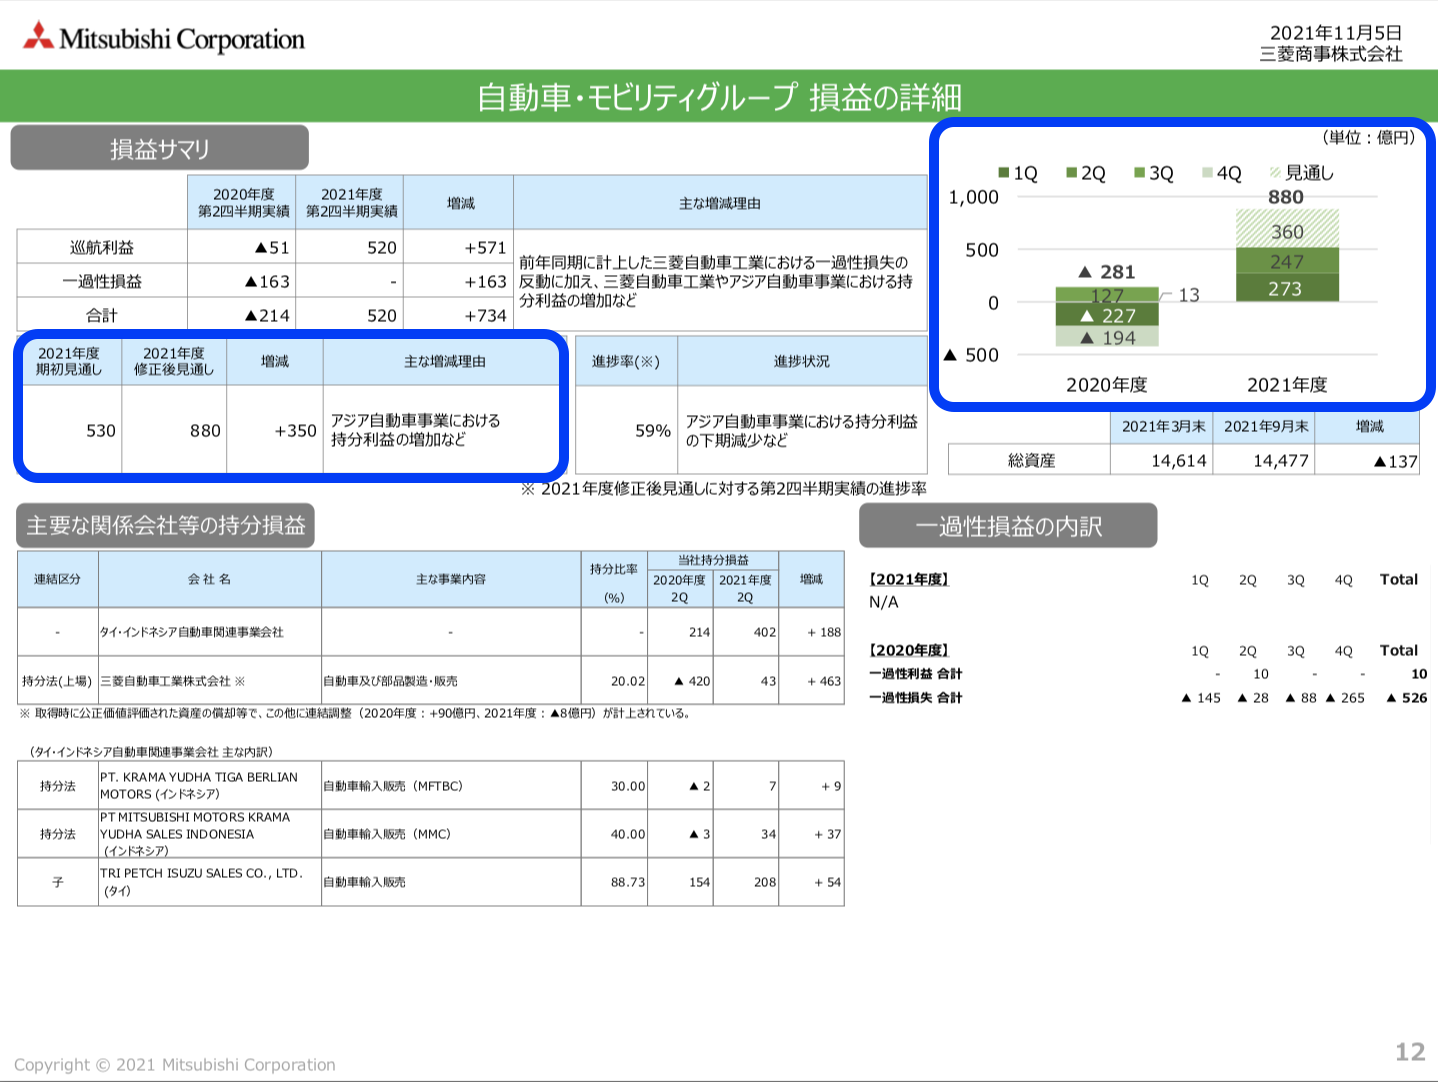Select the ▲ 194 bar segment

point(1107,337)
